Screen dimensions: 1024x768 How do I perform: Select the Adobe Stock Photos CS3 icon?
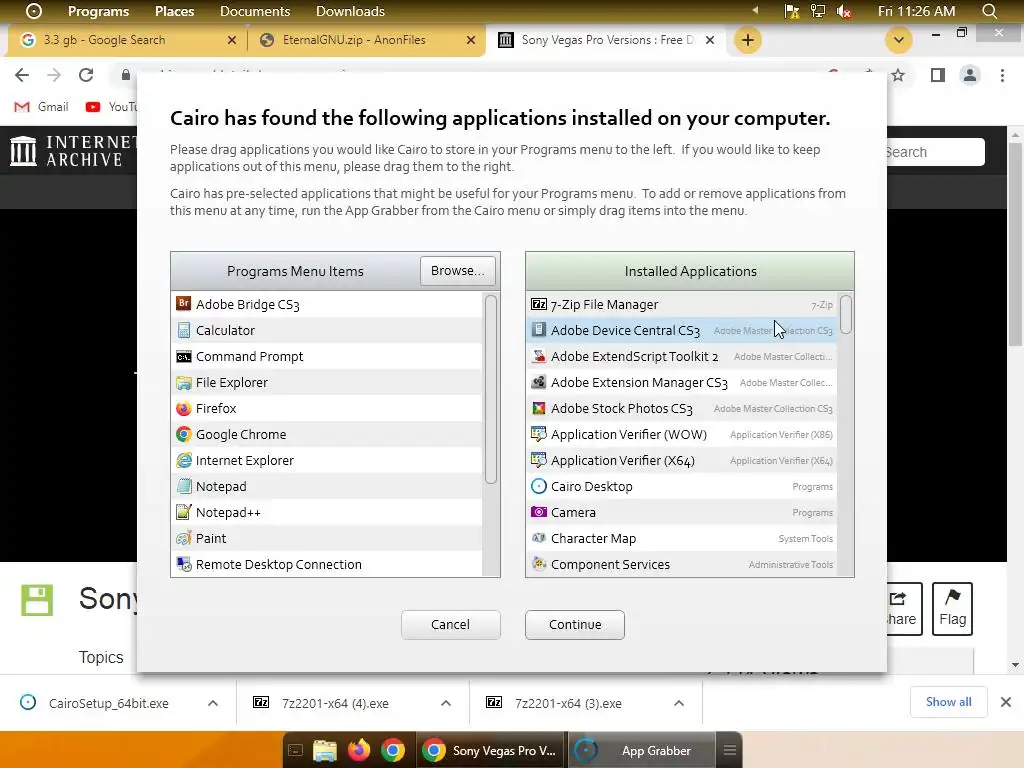pyautogui.click(x=539, y=408)
